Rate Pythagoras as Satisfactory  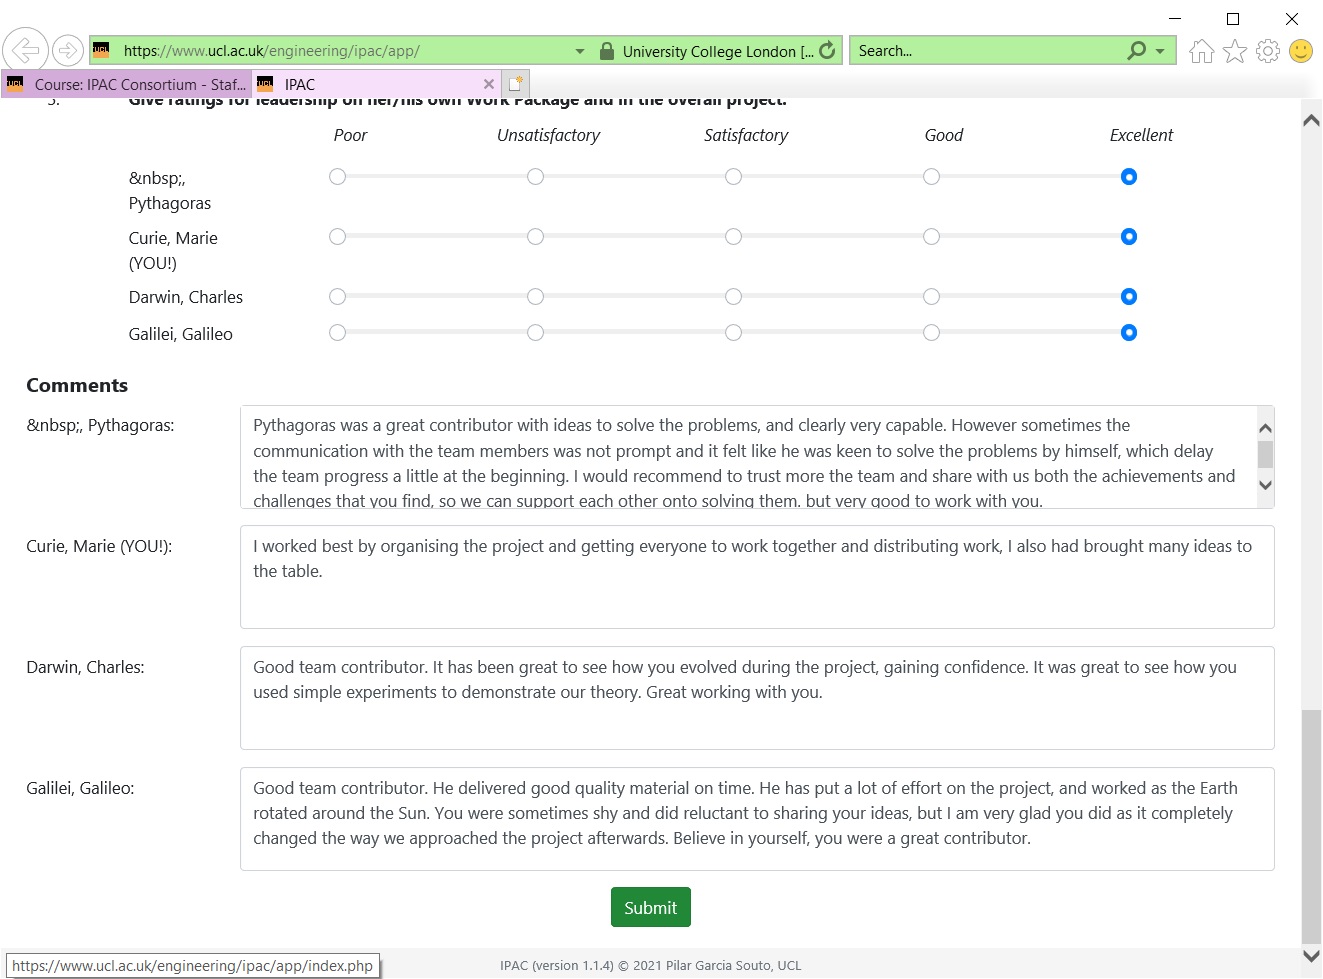733,177
